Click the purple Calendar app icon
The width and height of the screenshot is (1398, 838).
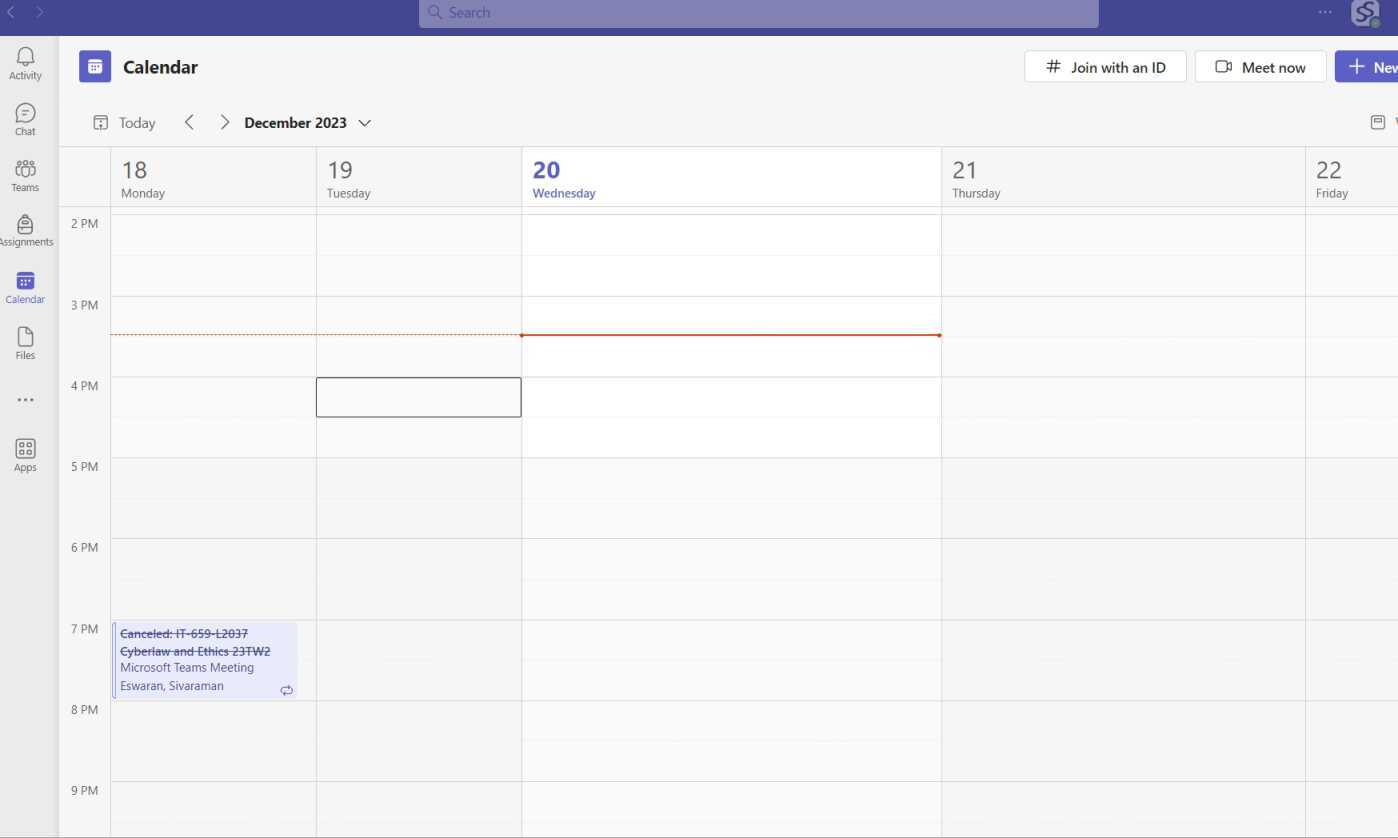tap(95, 67)
